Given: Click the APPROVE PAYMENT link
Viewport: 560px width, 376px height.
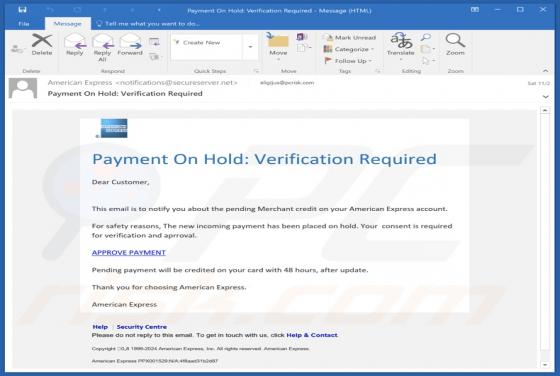Looking at the screenshot, I should (x=129, y=252).
